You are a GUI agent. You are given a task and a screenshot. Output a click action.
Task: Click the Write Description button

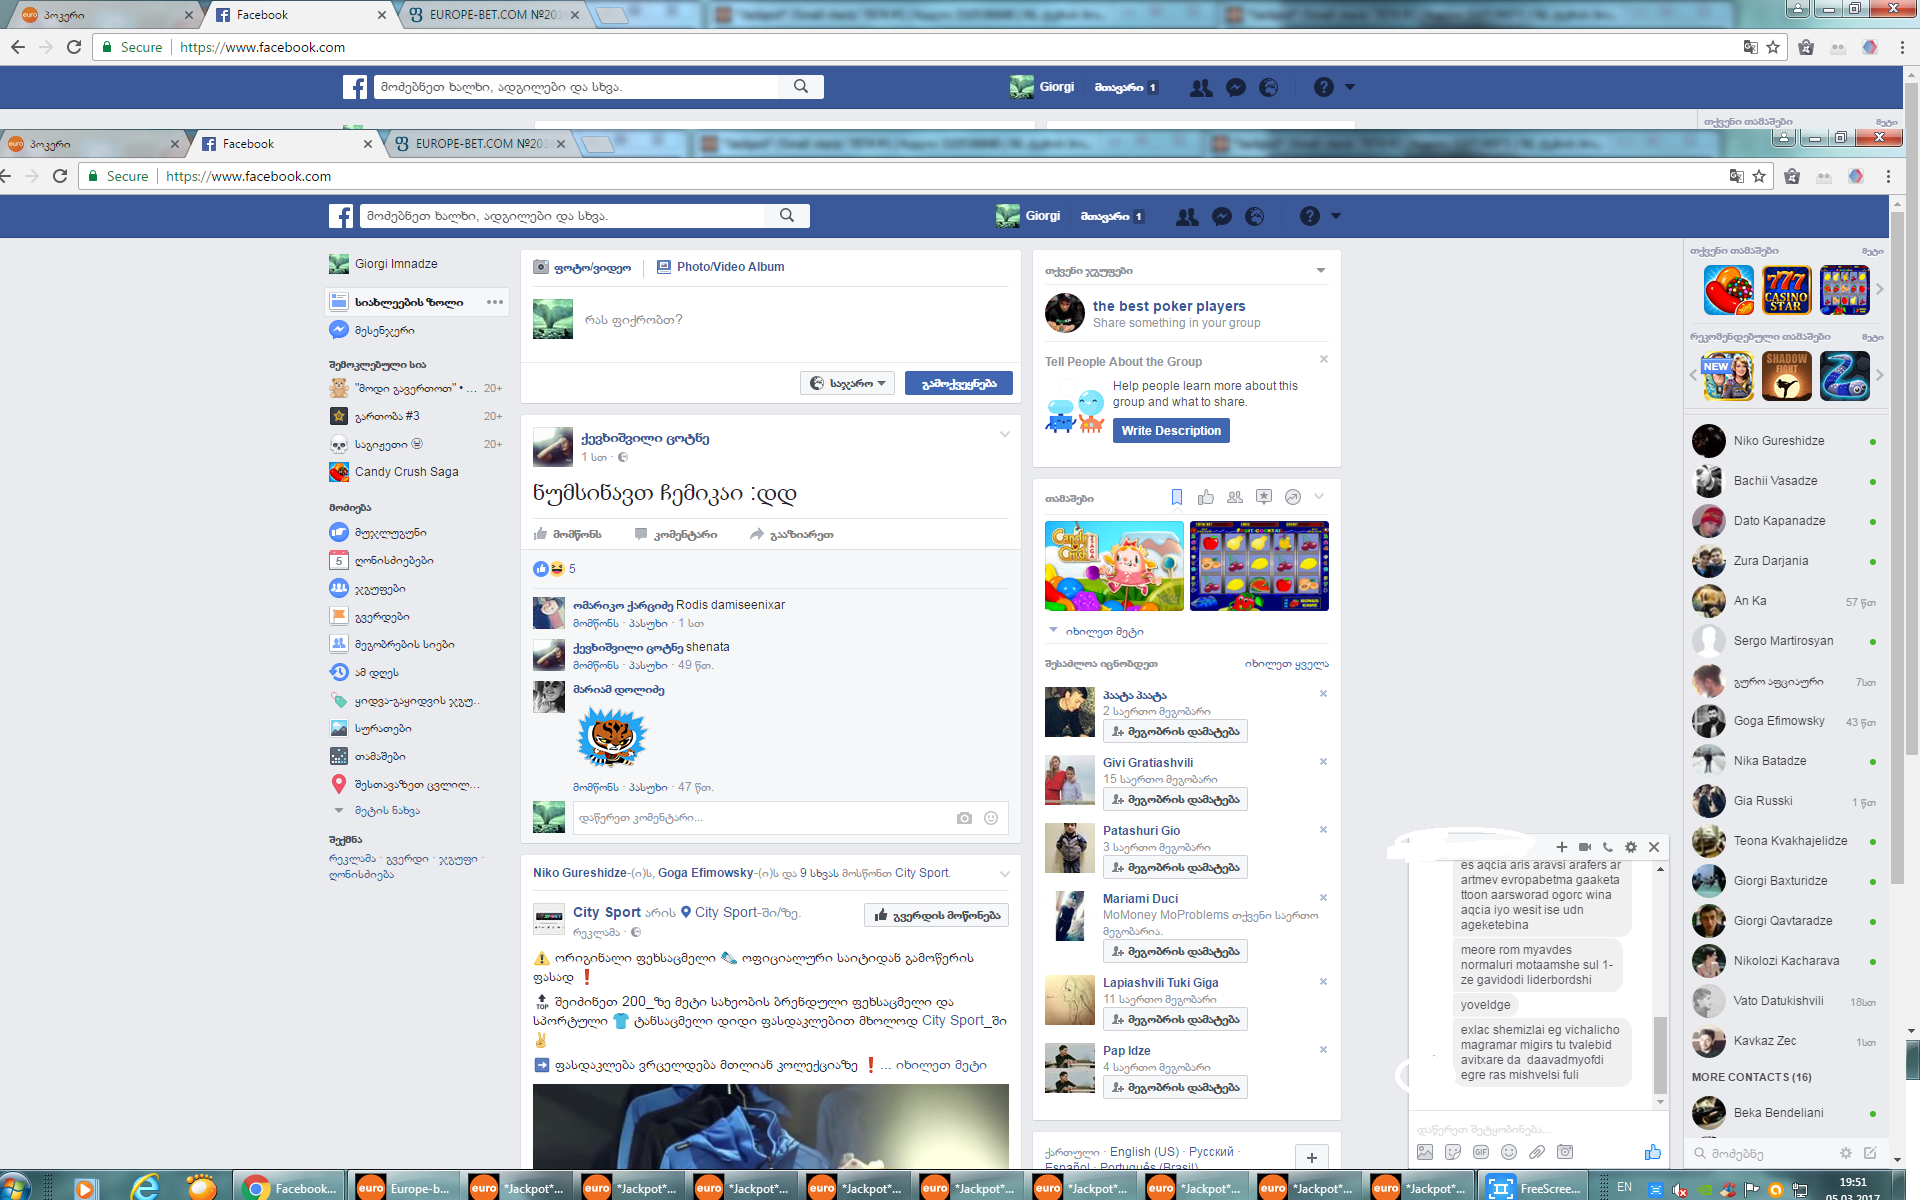pyautogui.click(x=1171, y=431)
